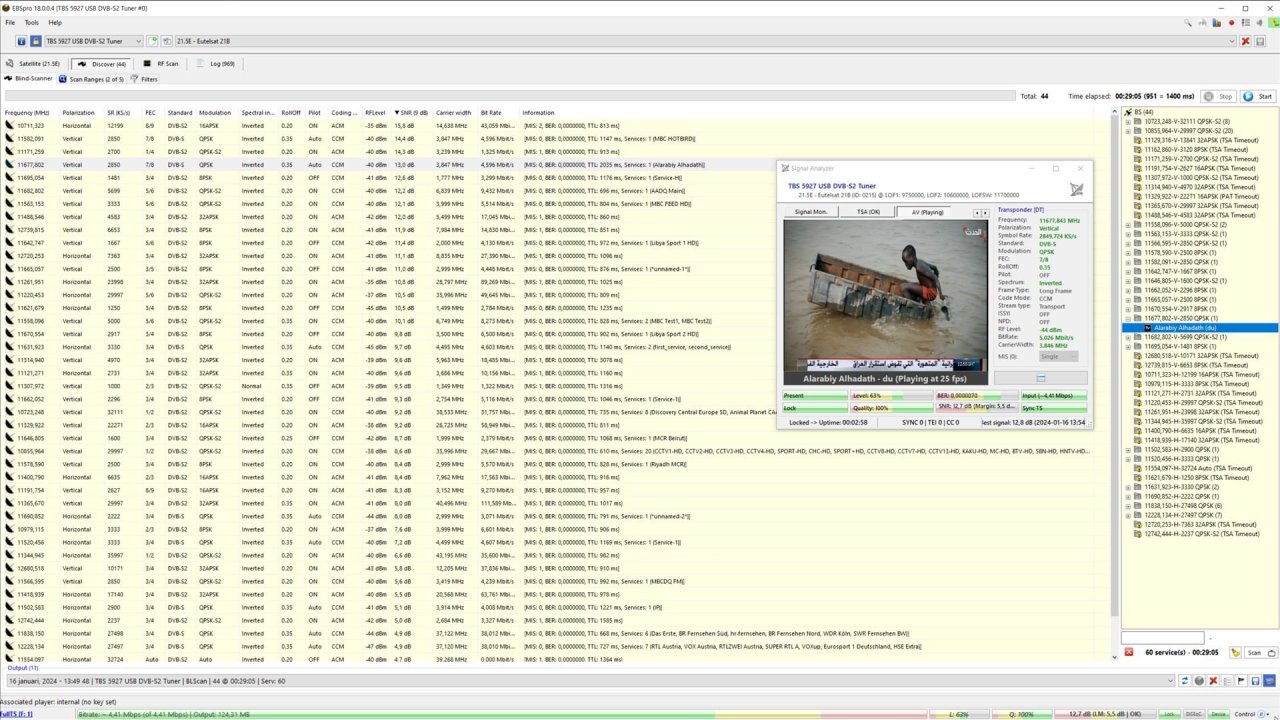This screenshot has width=1280, height=720.
Task: Click the broom icon next to Scan
Action: 1235,652
